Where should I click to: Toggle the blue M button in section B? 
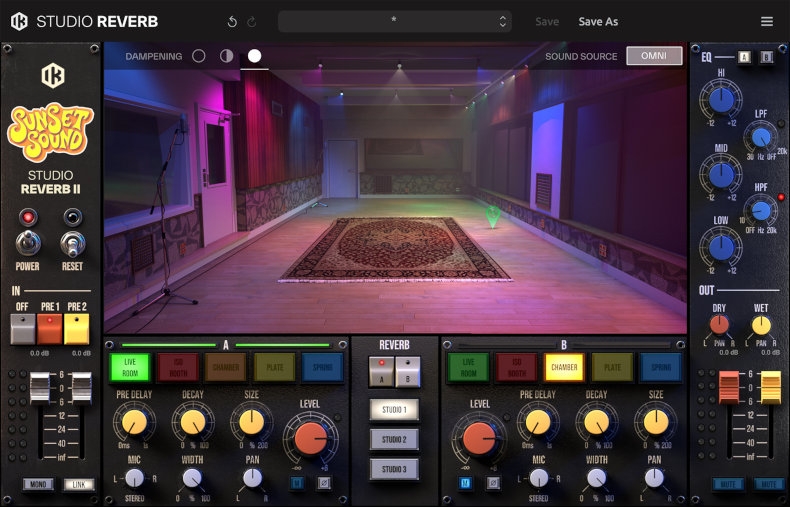coord(465,483)
